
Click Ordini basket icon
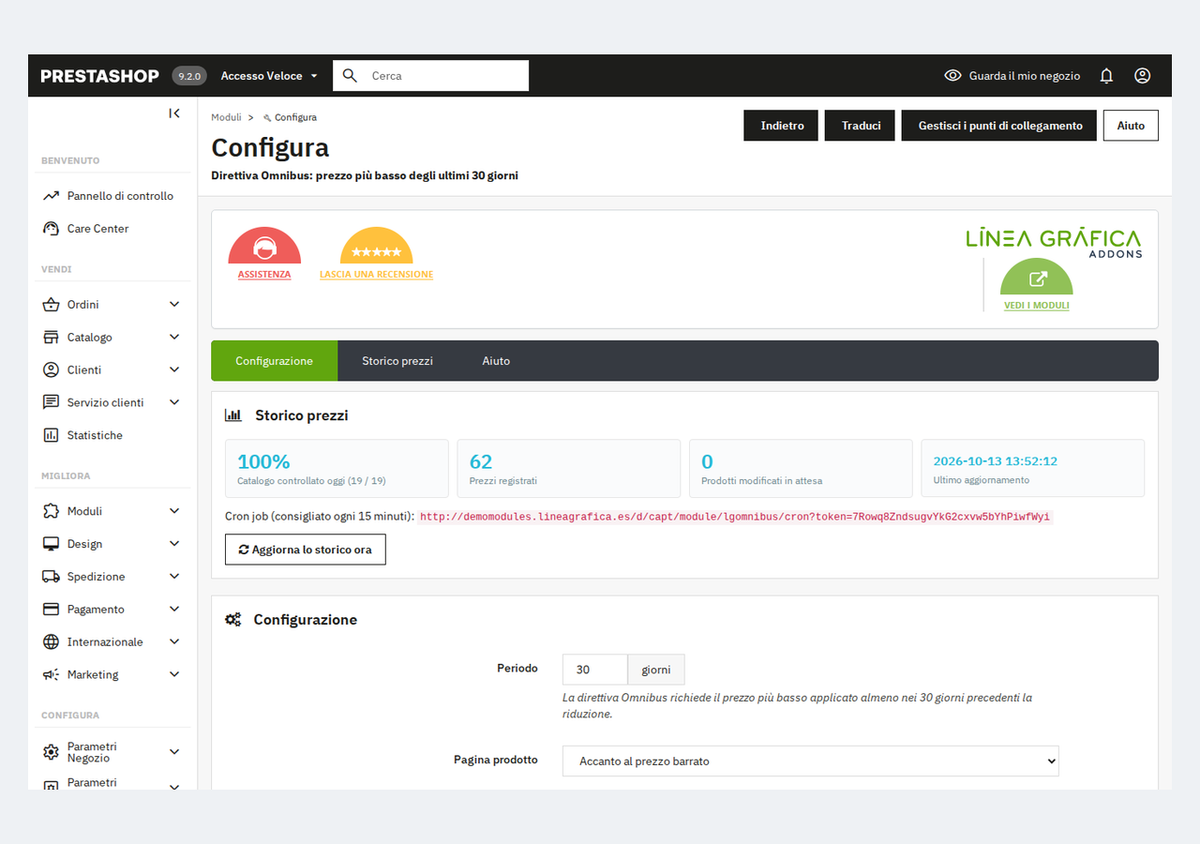click(x=51, y=304)
